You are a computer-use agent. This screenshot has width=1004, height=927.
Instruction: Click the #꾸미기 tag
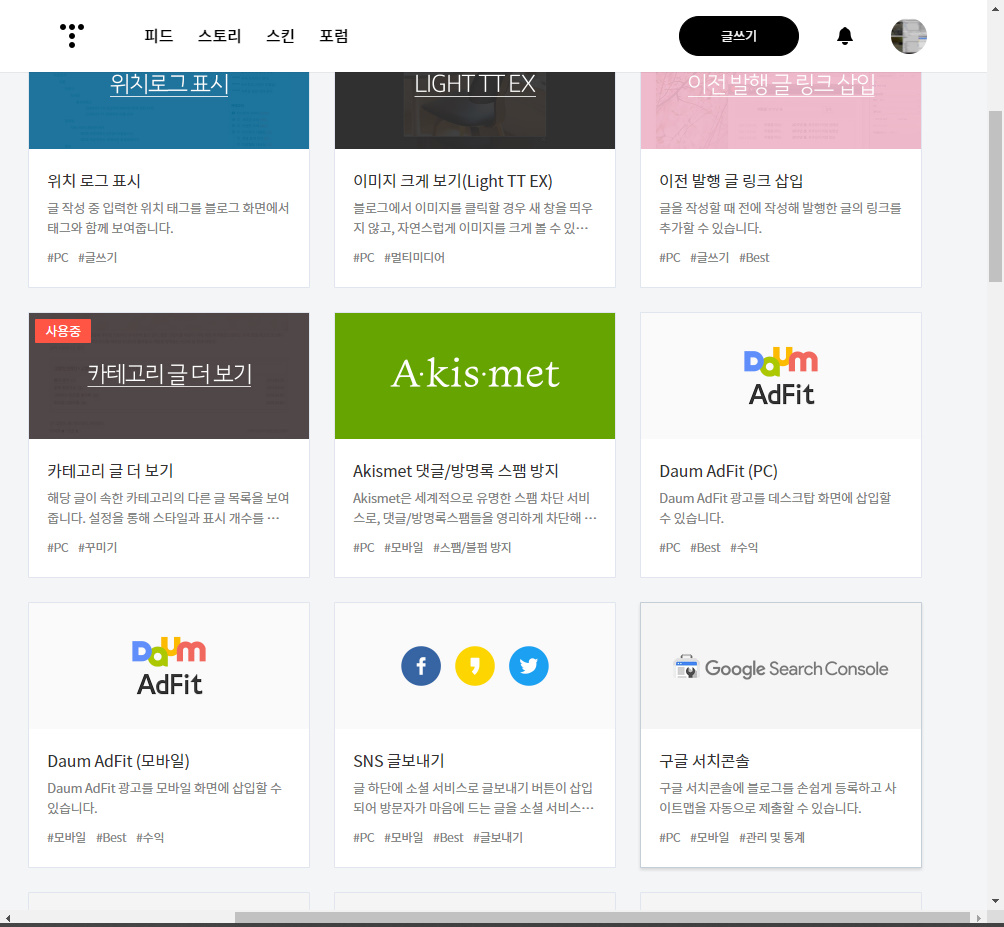click(x=97, y=547)
